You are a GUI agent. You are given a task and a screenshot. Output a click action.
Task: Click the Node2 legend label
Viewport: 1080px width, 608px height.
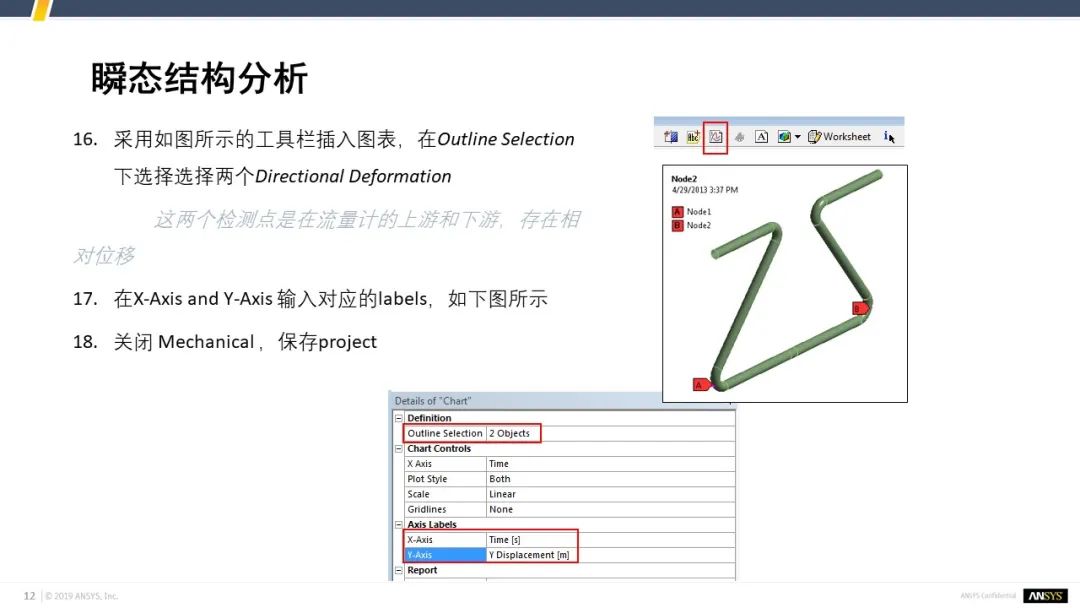698,225
